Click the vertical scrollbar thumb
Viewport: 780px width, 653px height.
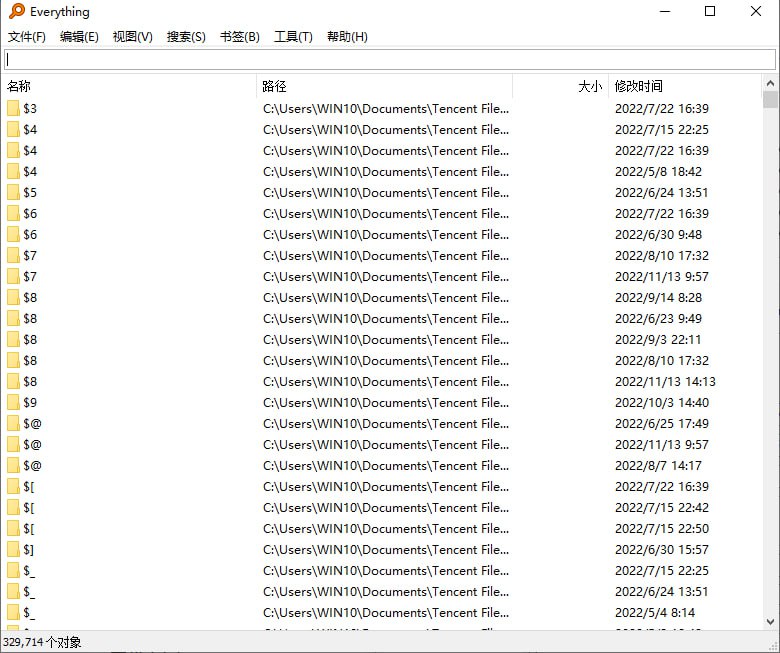pyautogui.click(x=771, y=99)
